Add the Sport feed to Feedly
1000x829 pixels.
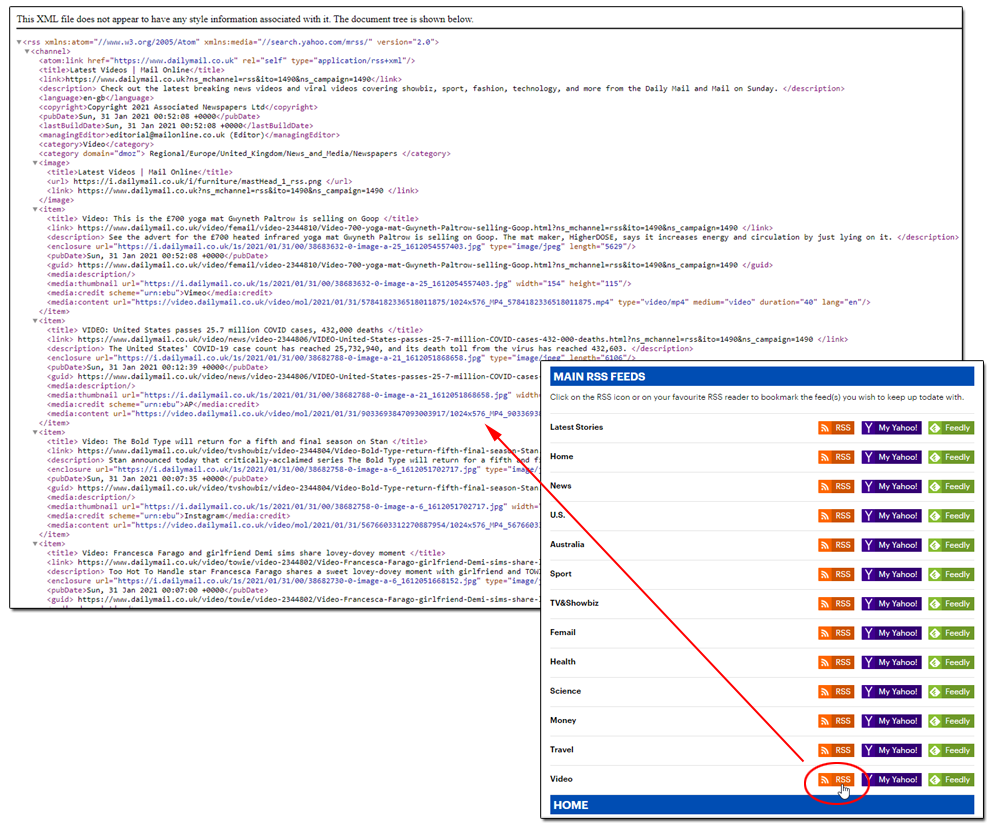click(951, 575)
